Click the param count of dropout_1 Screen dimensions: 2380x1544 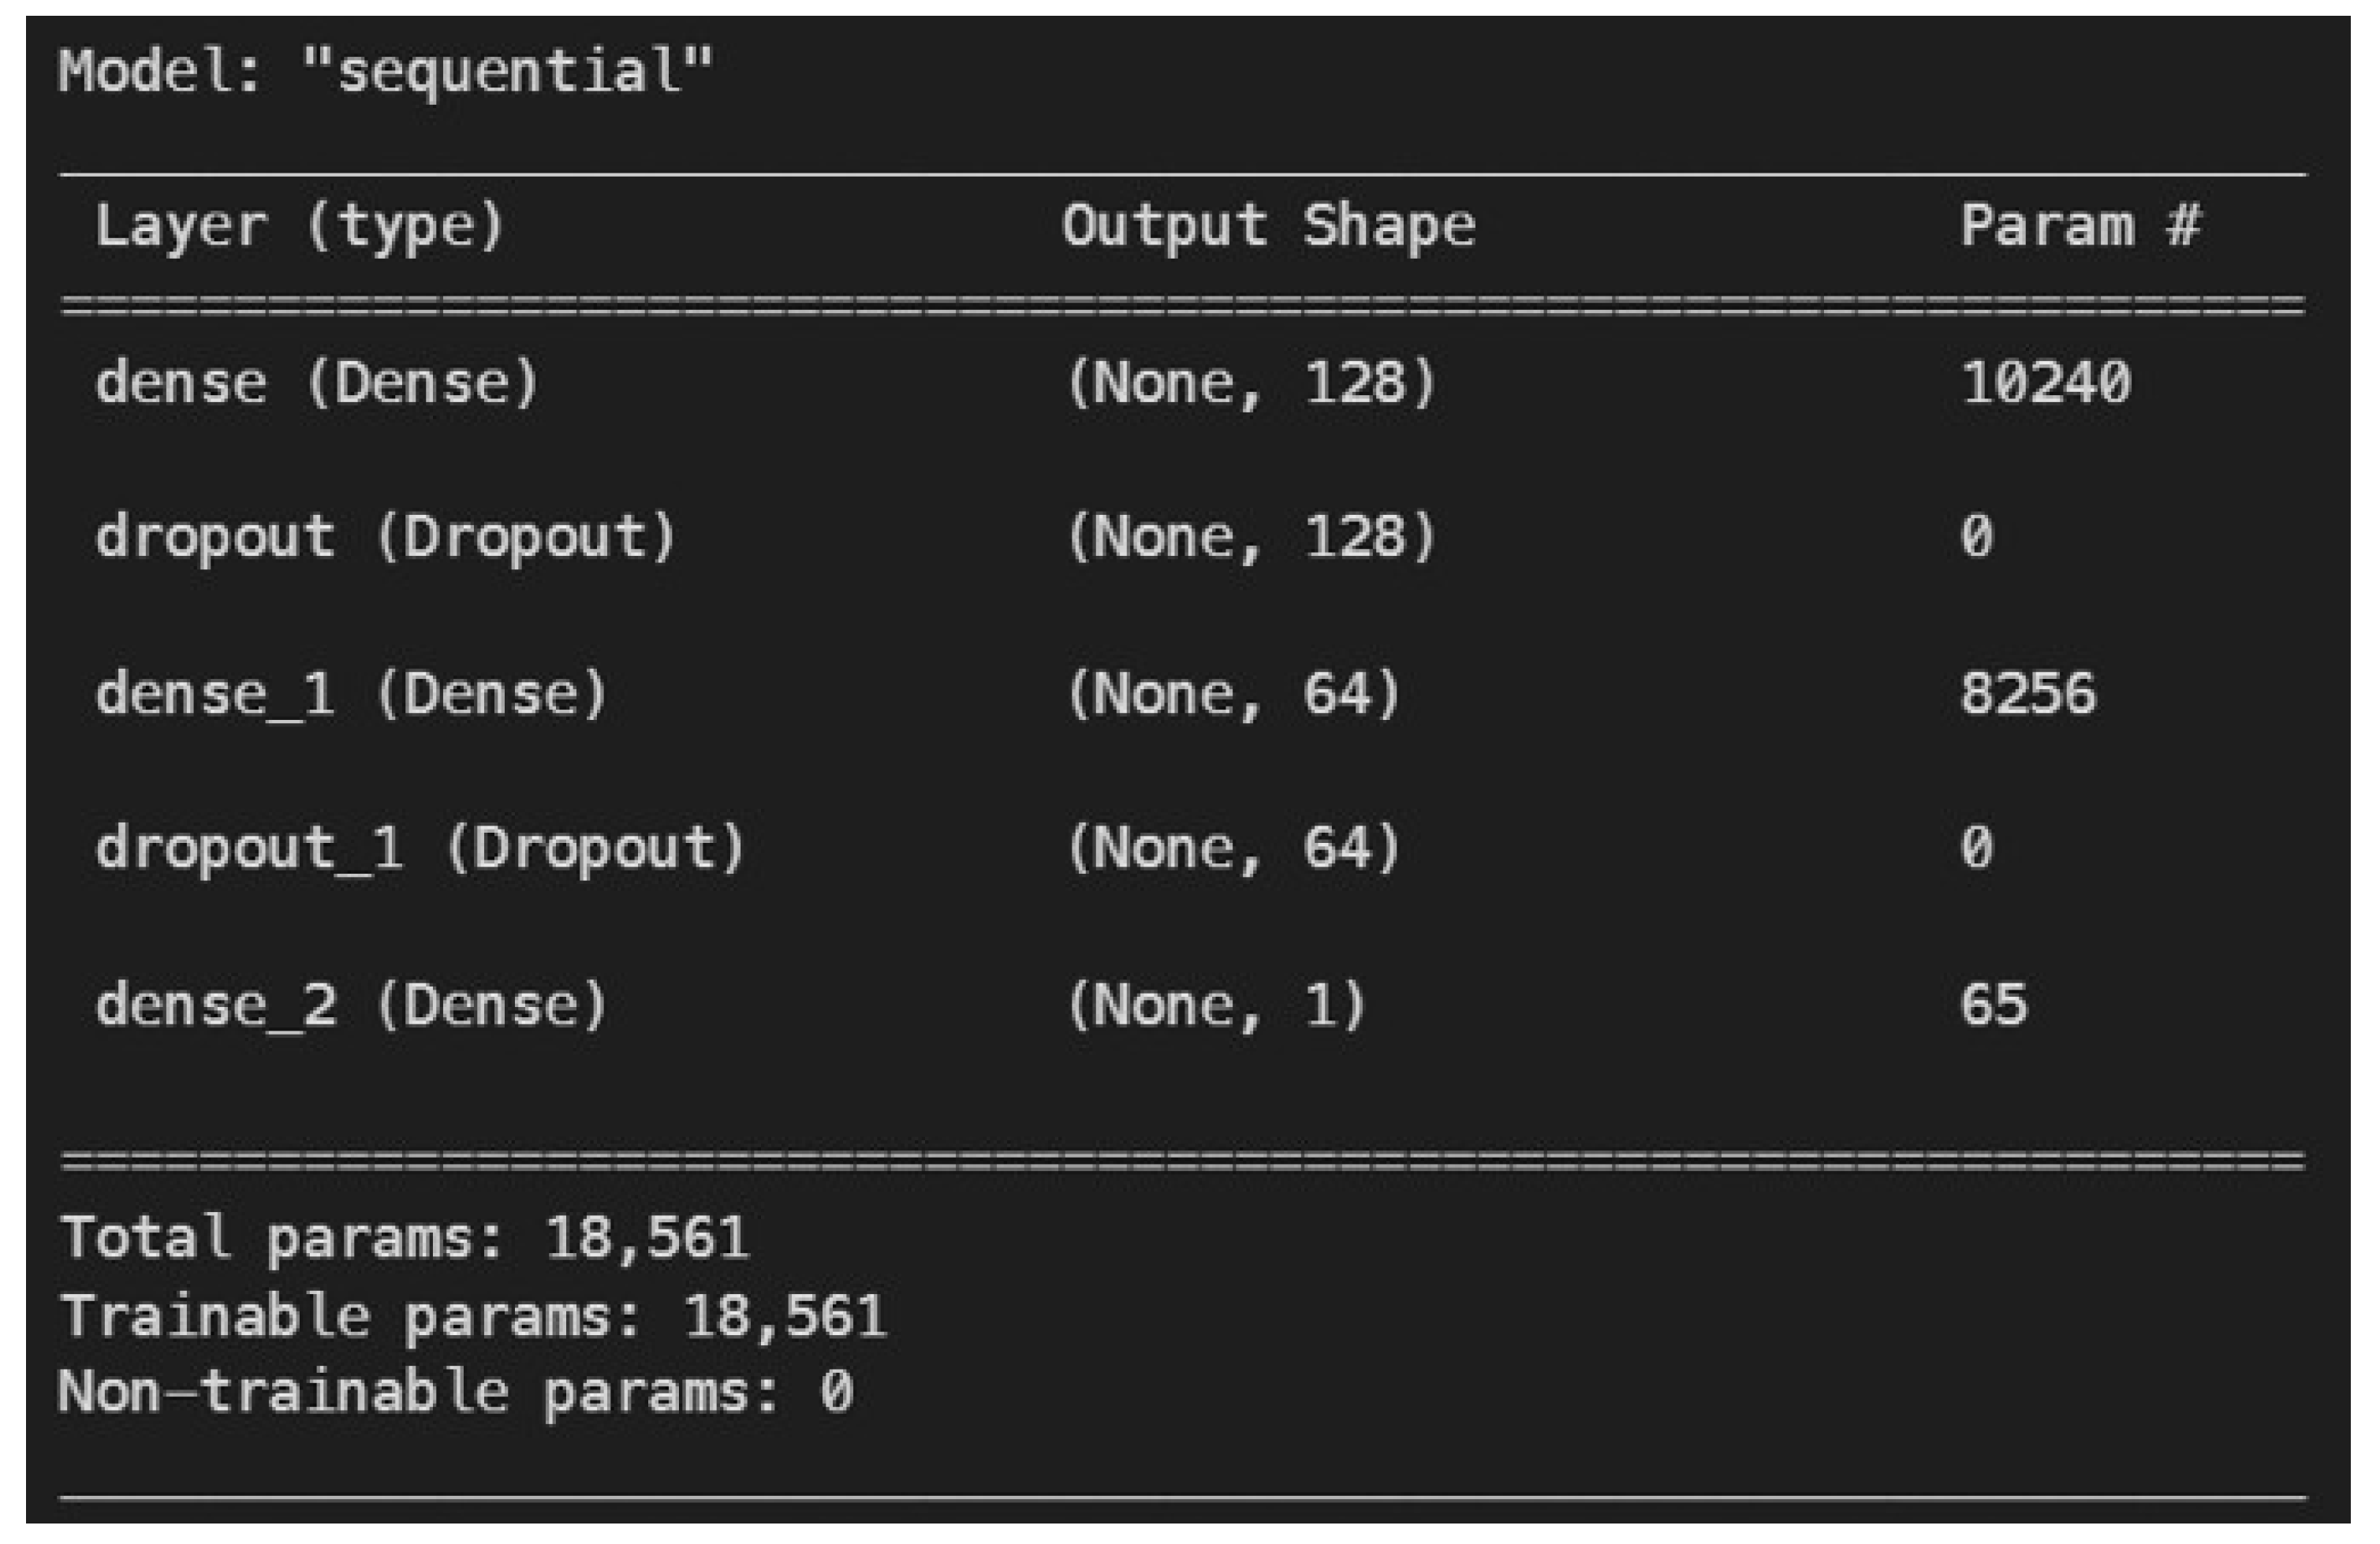pos(1976,849)
